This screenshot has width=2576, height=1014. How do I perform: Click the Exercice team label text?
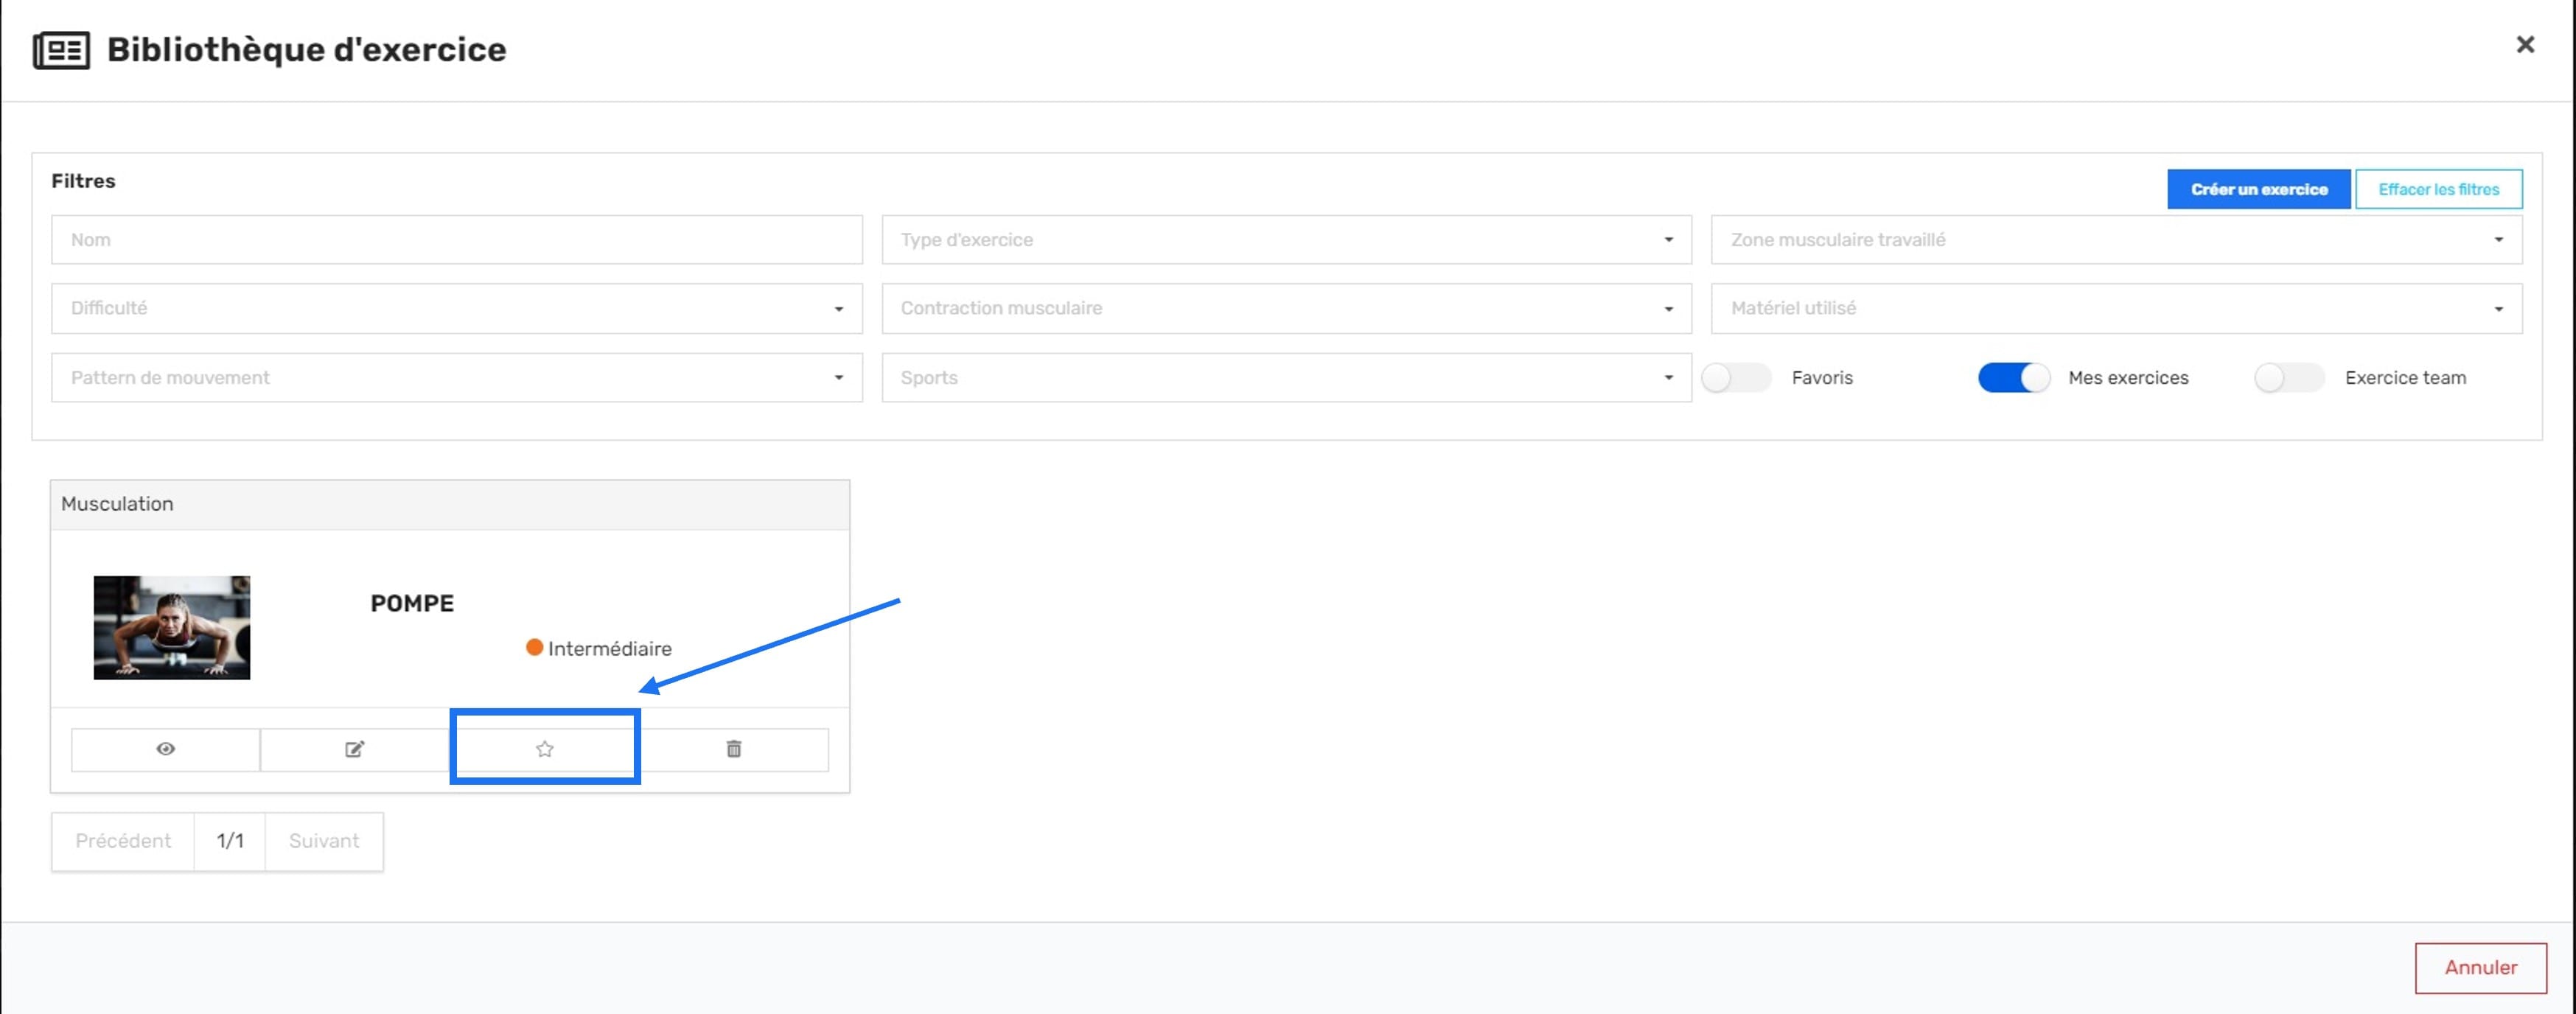coord(2405,378)
